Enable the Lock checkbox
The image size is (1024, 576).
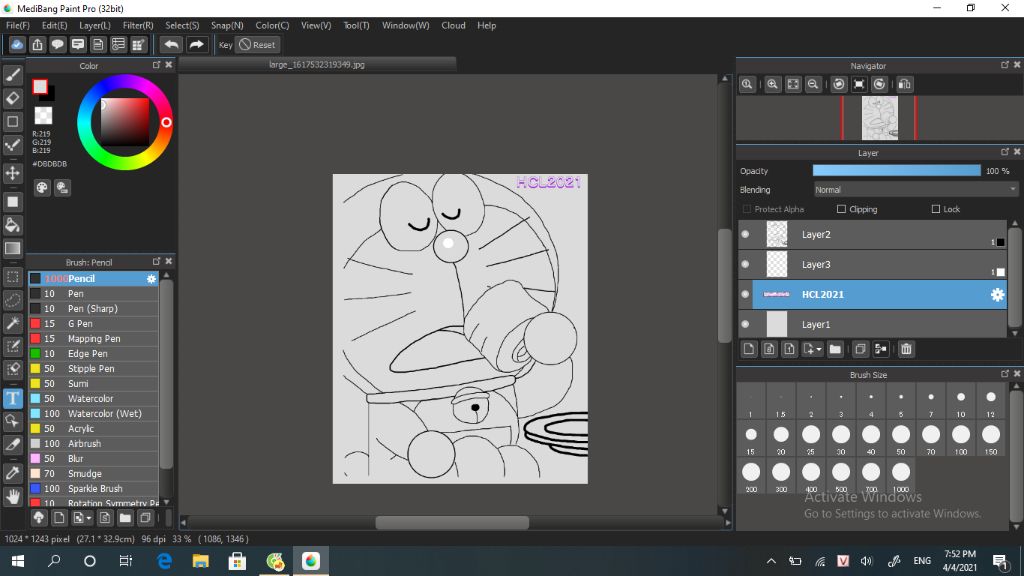pyautogui.click(x=936, y=209)
